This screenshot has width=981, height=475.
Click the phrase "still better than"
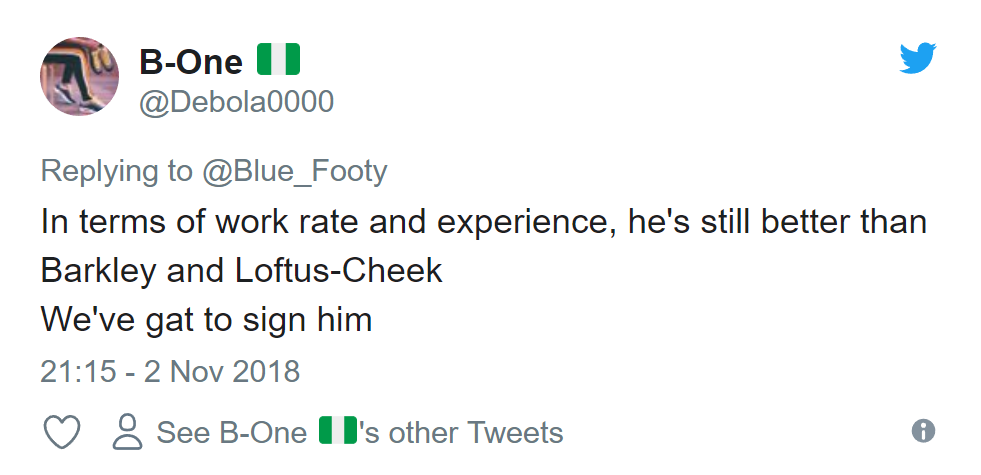tap(811, 221)
